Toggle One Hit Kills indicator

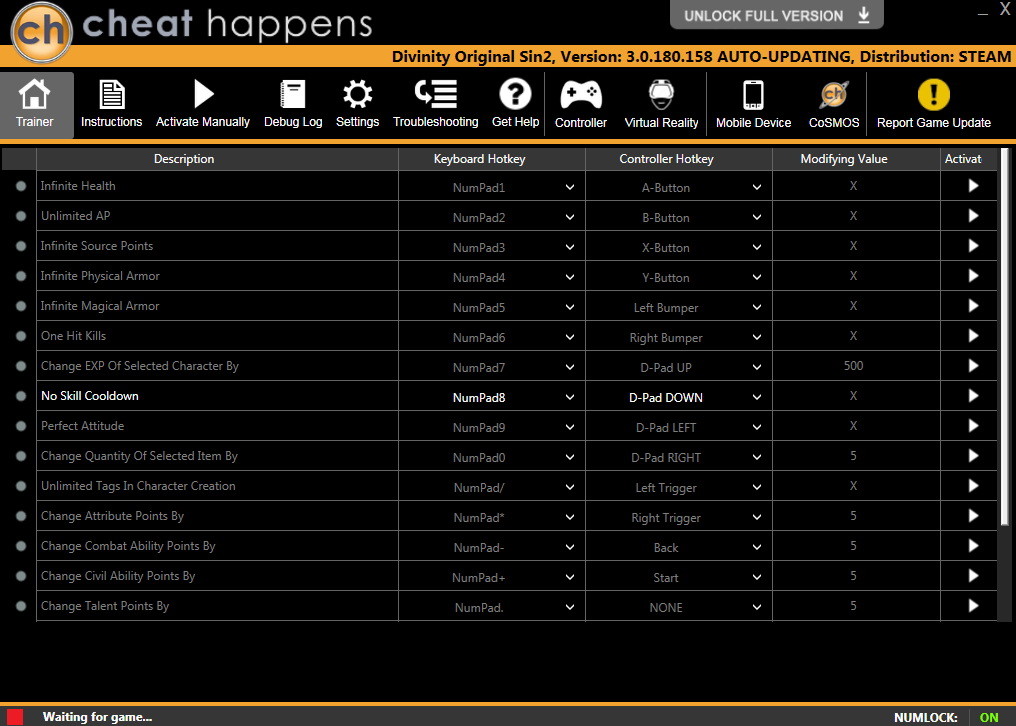click(x=21, y=336)
